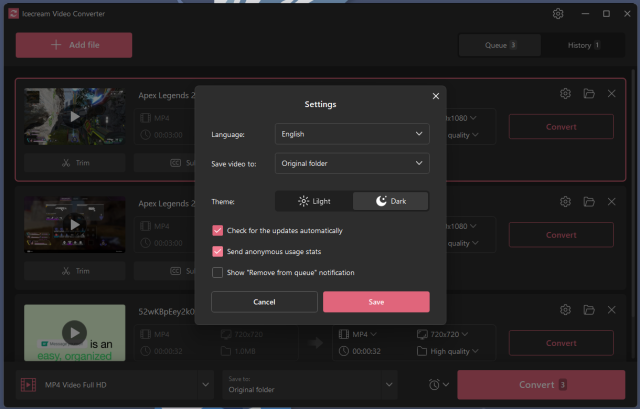Open settings gear for first Apex Legends video
640x409 pixels.
point(565,93)
